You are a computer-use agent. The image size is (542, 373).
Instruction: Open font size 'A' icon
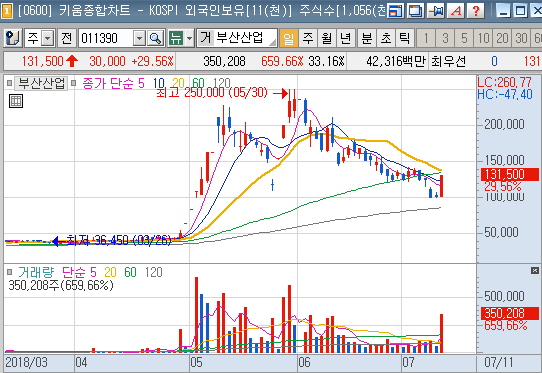point(456,11)
